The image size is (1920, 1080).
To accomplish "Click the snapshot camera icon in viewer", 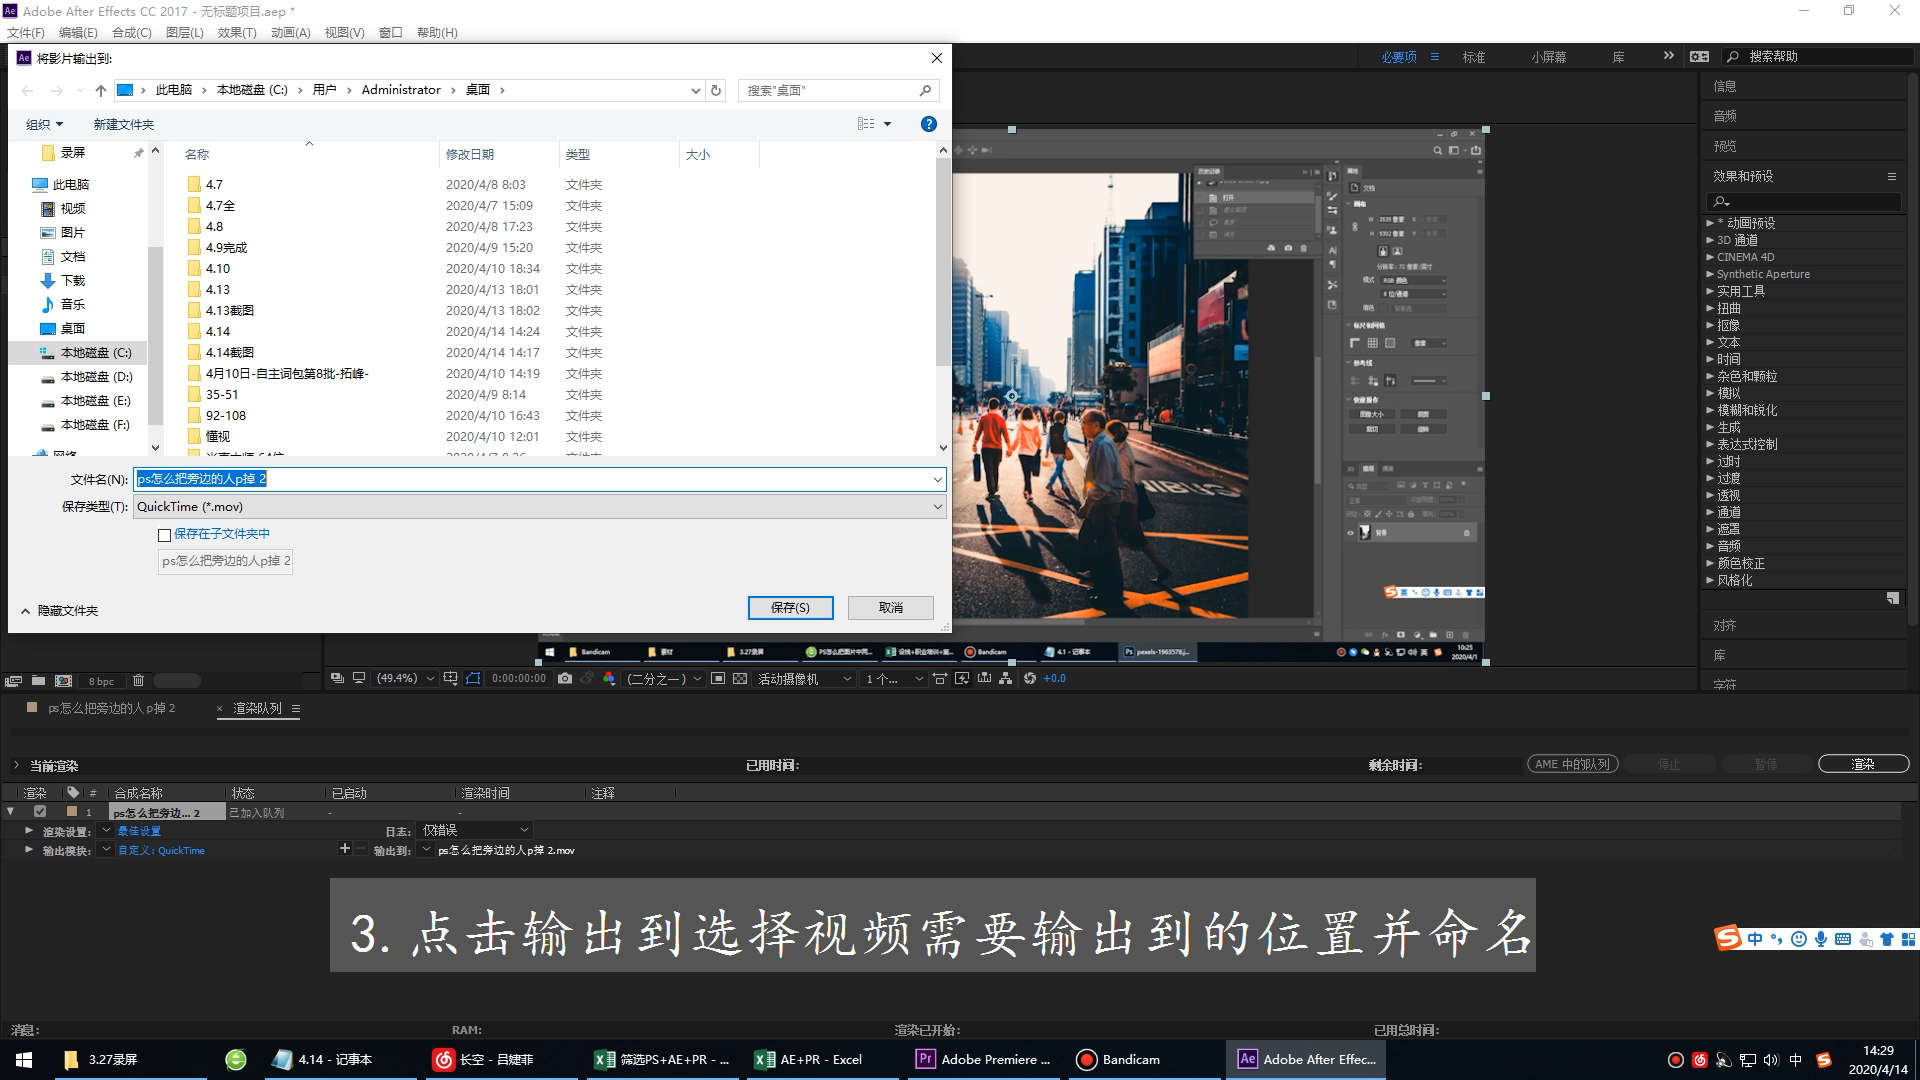I will (565, 678).
